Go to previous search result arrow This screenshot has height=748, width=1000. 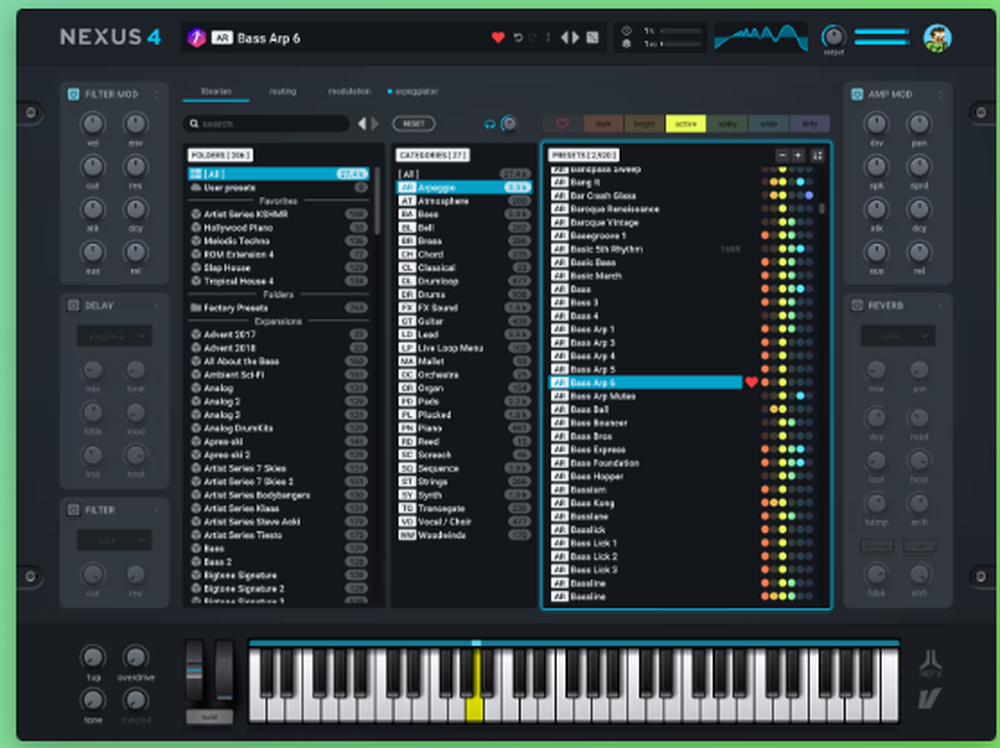click(362, 124)
